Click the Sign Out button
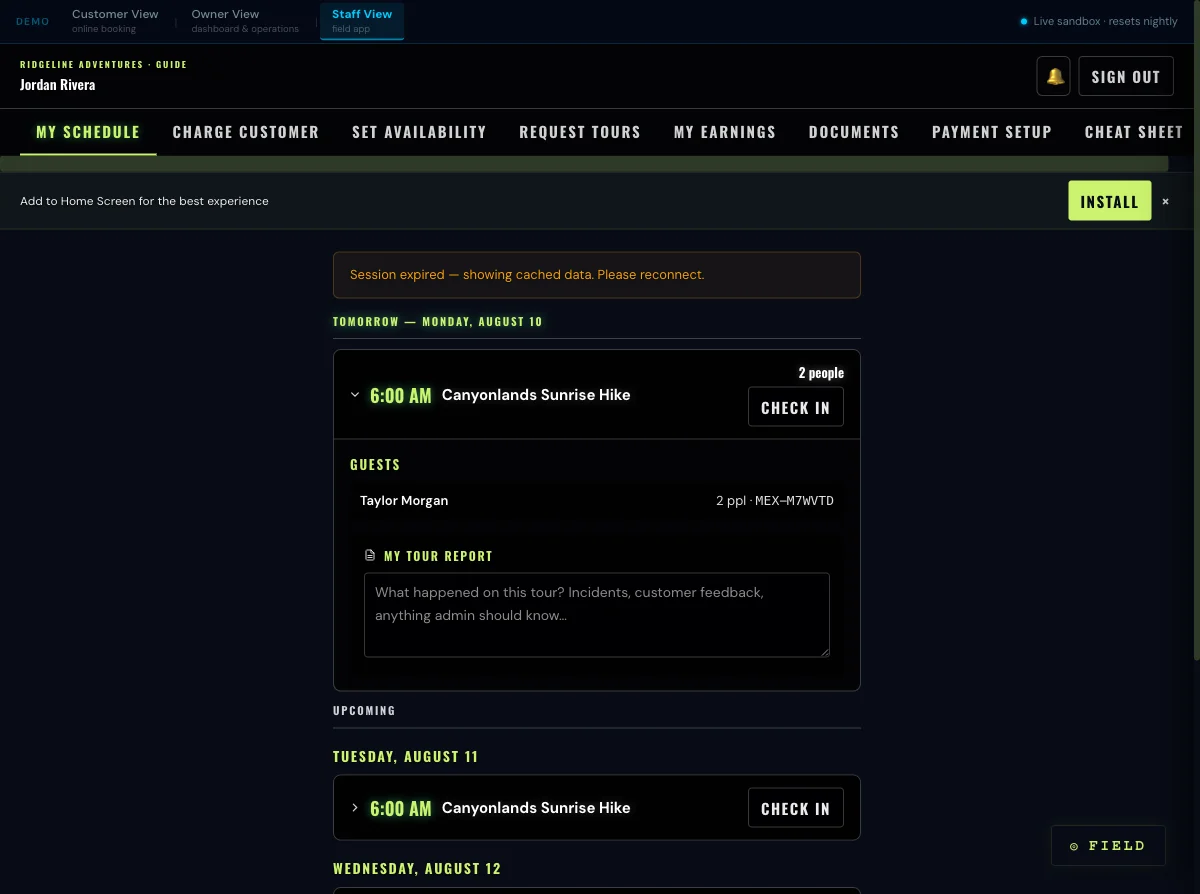 tap(1126, 76)
